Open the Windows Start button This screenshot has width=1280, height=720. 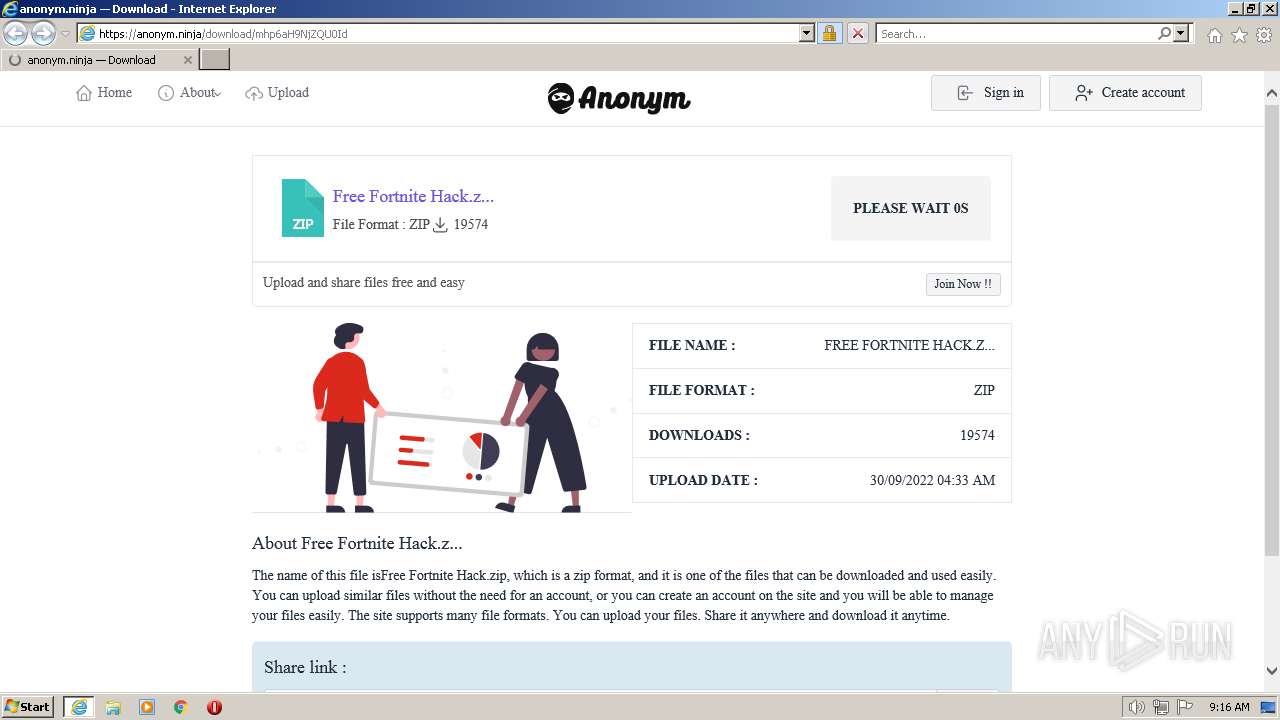coord(28,707)
